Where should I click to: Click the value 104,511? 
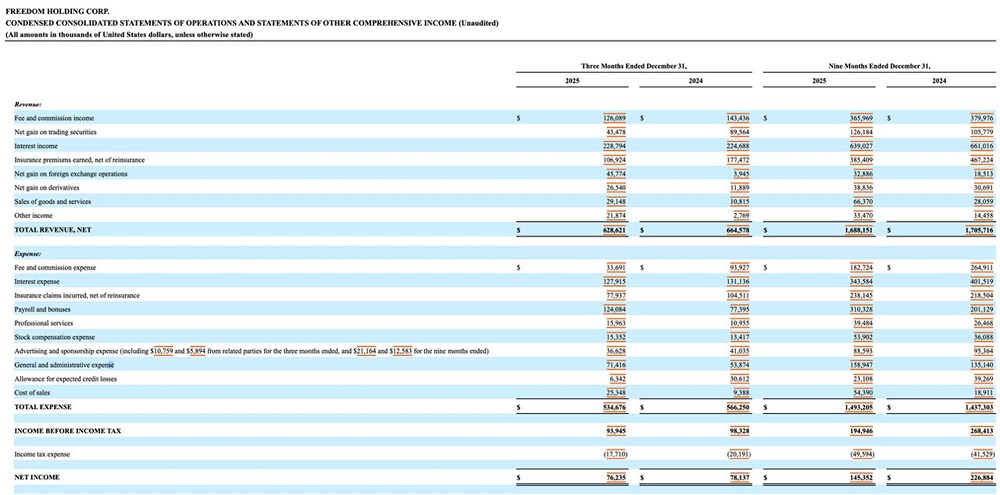(x=736, y=296)
